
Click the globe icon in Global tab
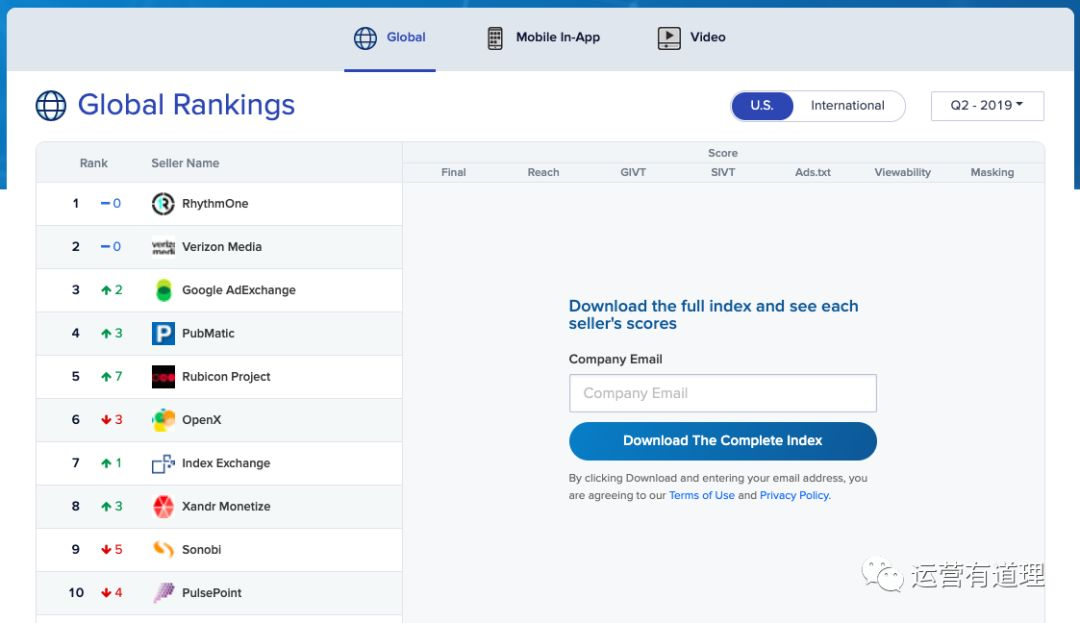[365, 38]
